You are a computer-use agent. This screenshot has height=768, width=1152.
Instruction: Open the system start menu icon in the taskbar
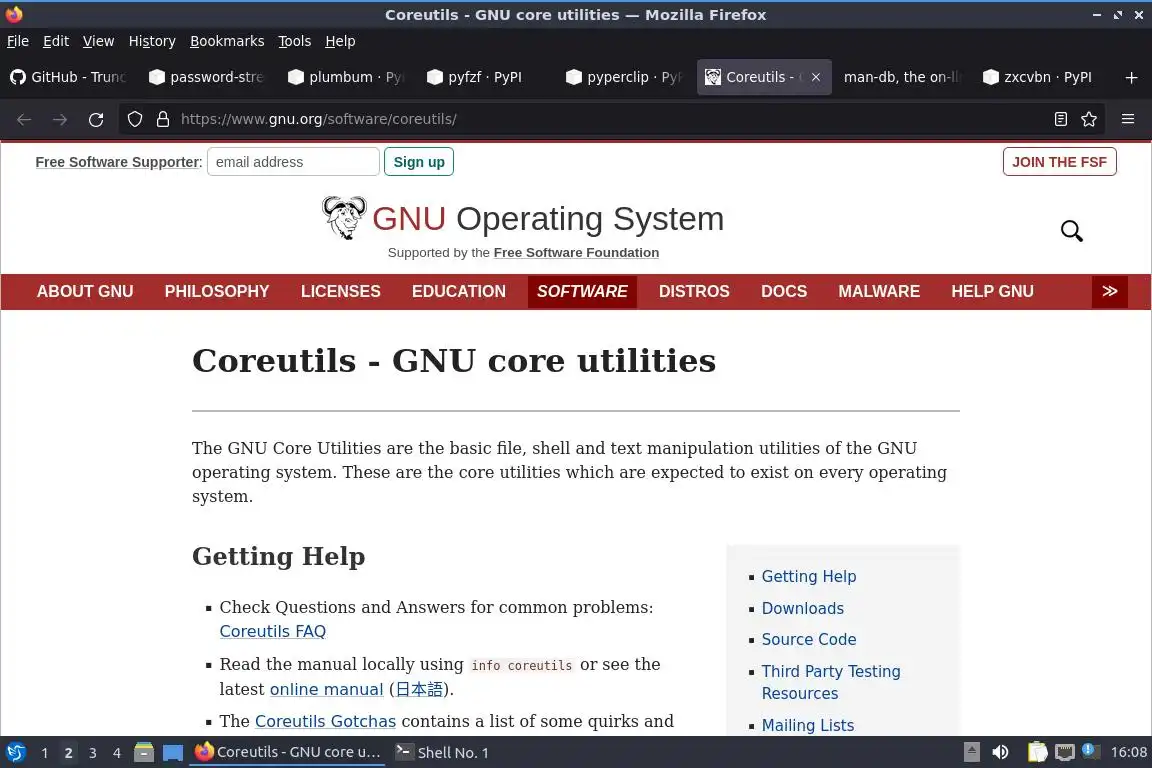15,753
